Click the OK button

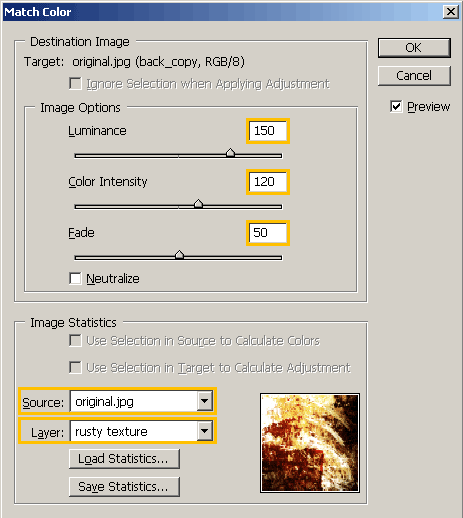point(414,48)
